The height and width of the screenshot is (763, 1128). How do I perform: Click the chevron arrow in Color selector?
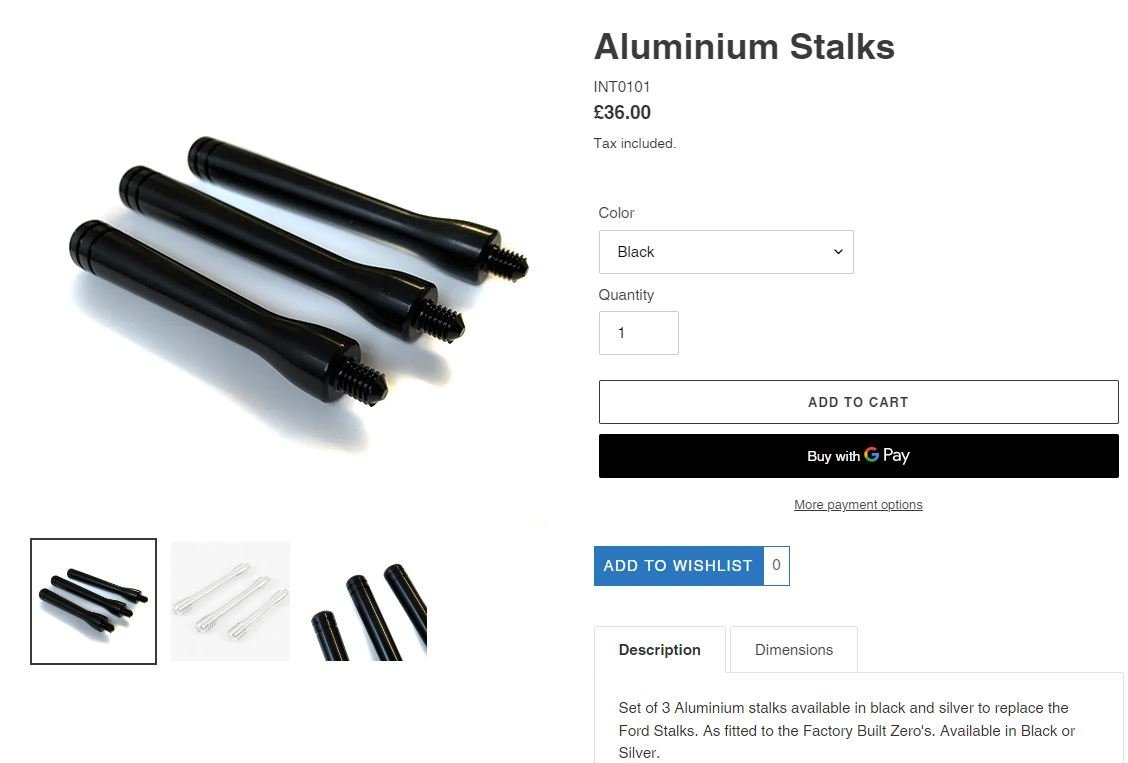pyautogui.click(x=838, y=252)
